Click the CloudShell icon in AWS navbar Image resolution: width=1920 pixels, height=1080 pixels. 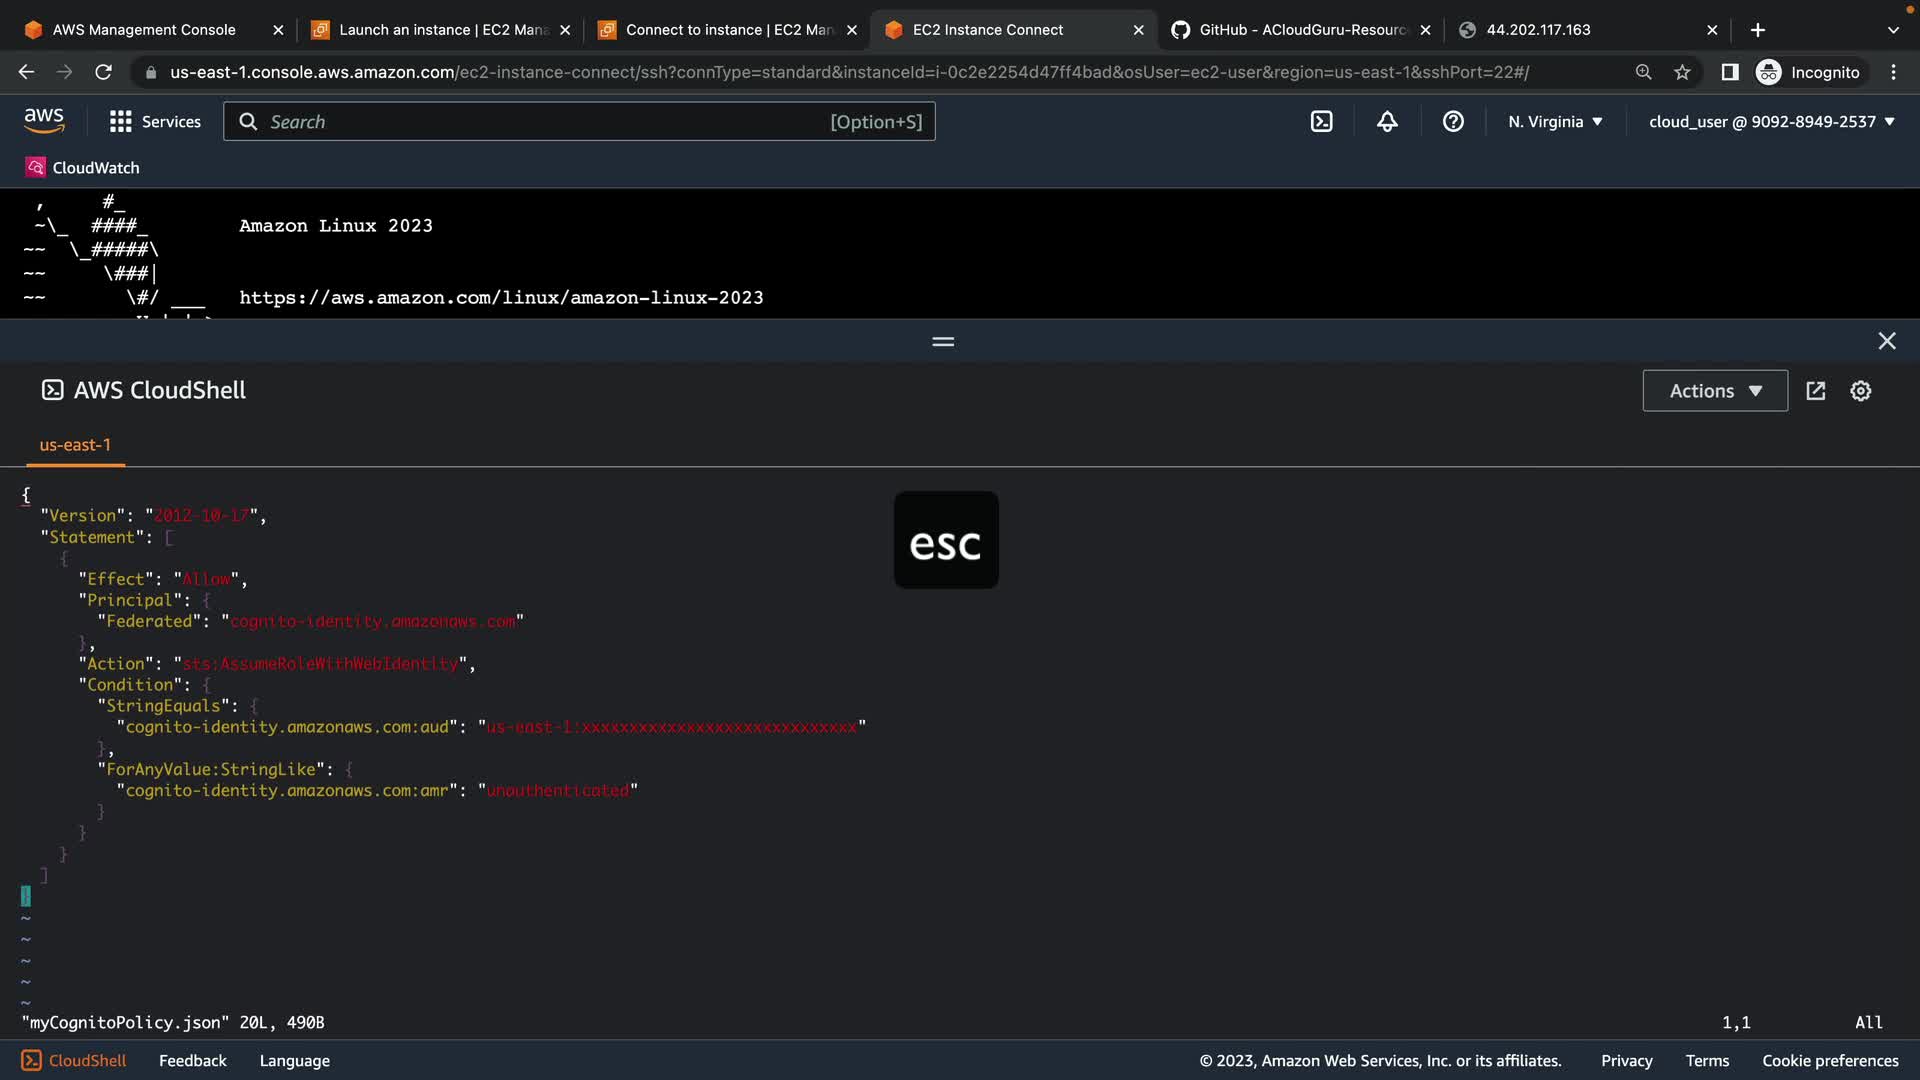tap(1321, 122)
